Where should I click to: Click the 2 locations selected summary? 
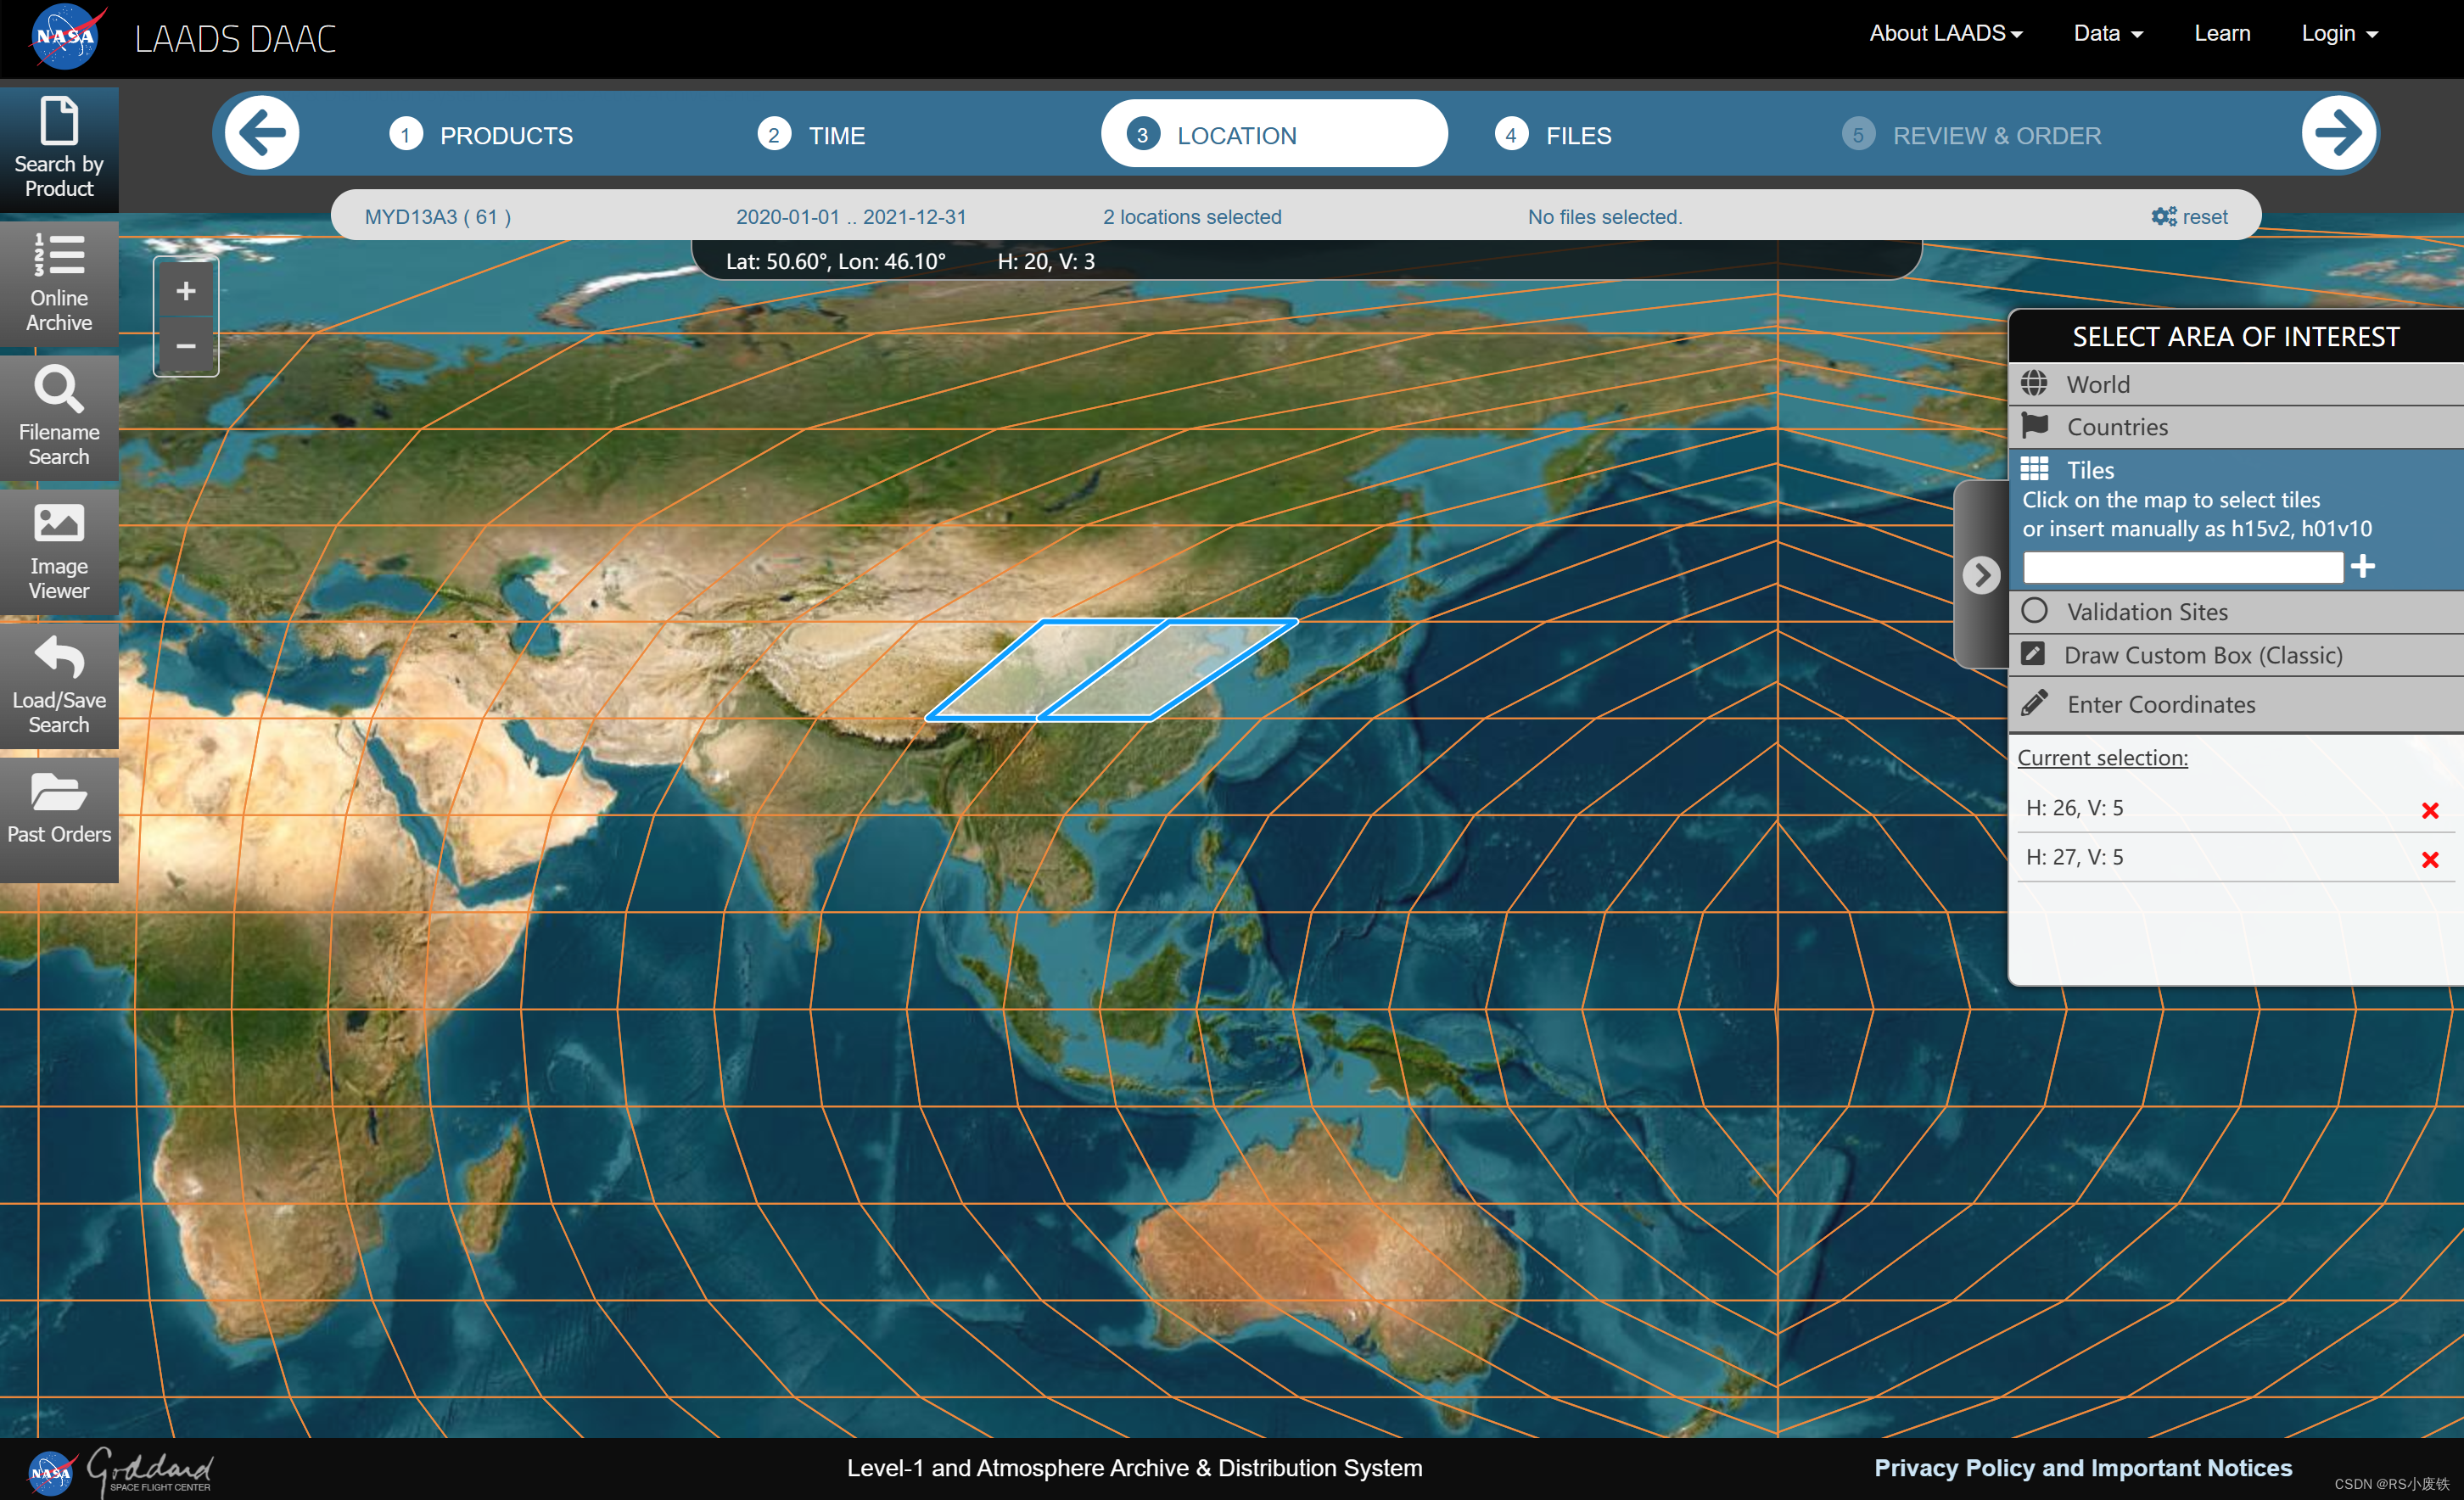click(1192, 217)
